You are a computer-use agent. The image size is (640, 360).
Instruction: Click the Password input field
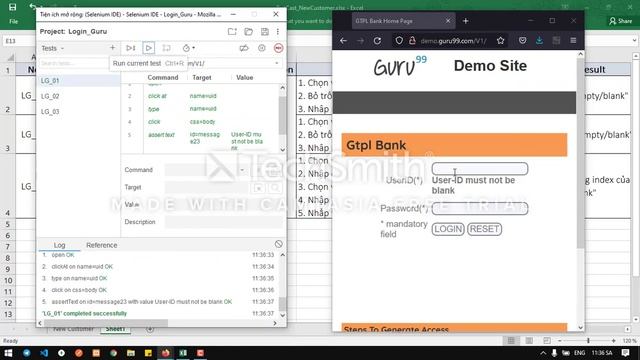click(x=480, y=209)
